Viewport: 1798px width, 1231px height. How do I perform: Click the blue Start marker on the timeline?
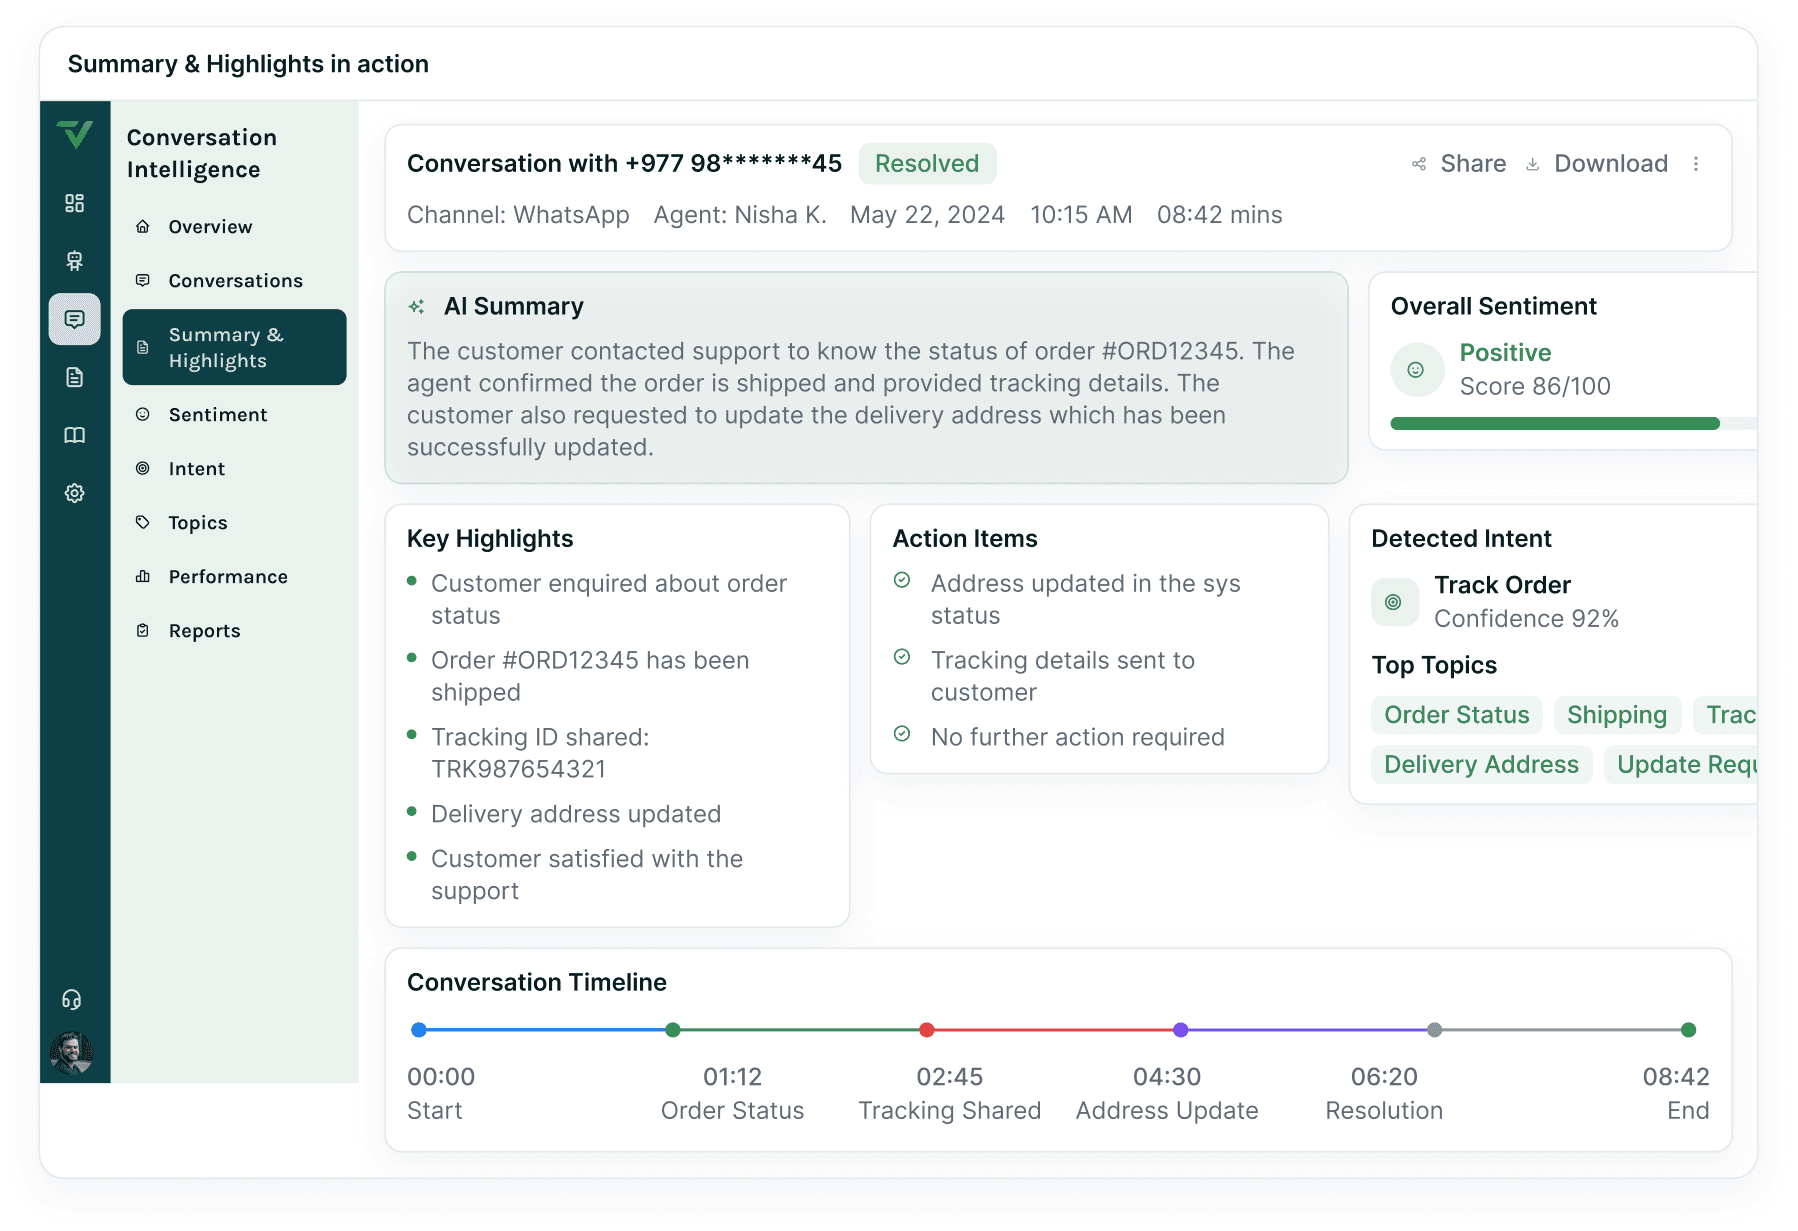pyautogui.click(x=419, y=1030)
